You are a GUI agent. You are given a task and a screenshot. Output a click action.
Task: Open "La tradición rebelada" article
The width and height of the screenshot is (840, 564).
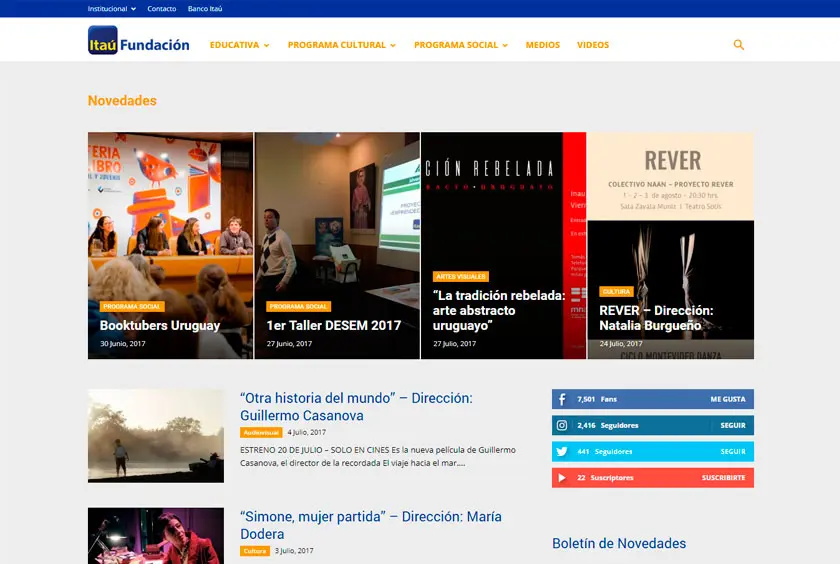[x=499, y=311]
